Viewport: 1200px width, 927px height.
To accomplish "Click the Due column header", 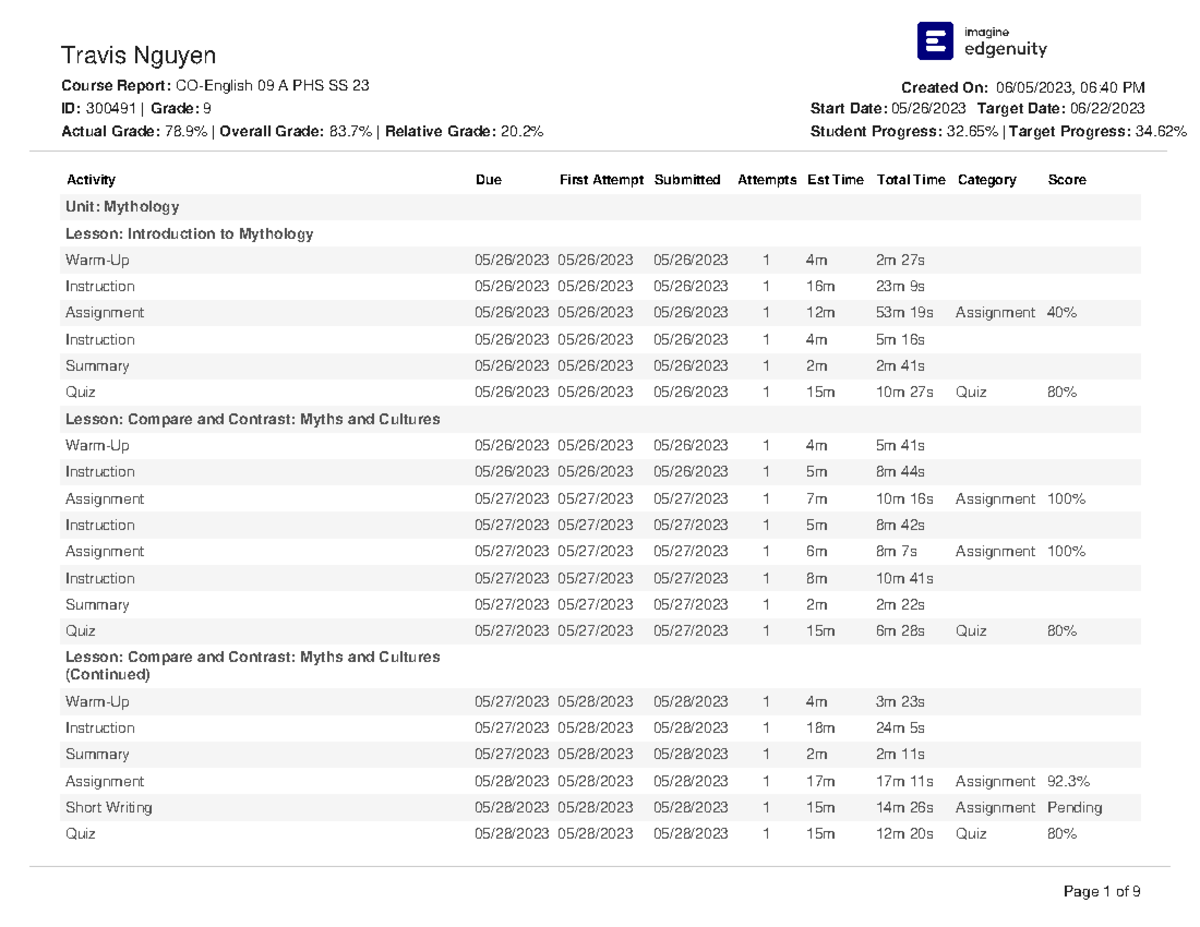I will pyautogui.click(x=489, y=180).
